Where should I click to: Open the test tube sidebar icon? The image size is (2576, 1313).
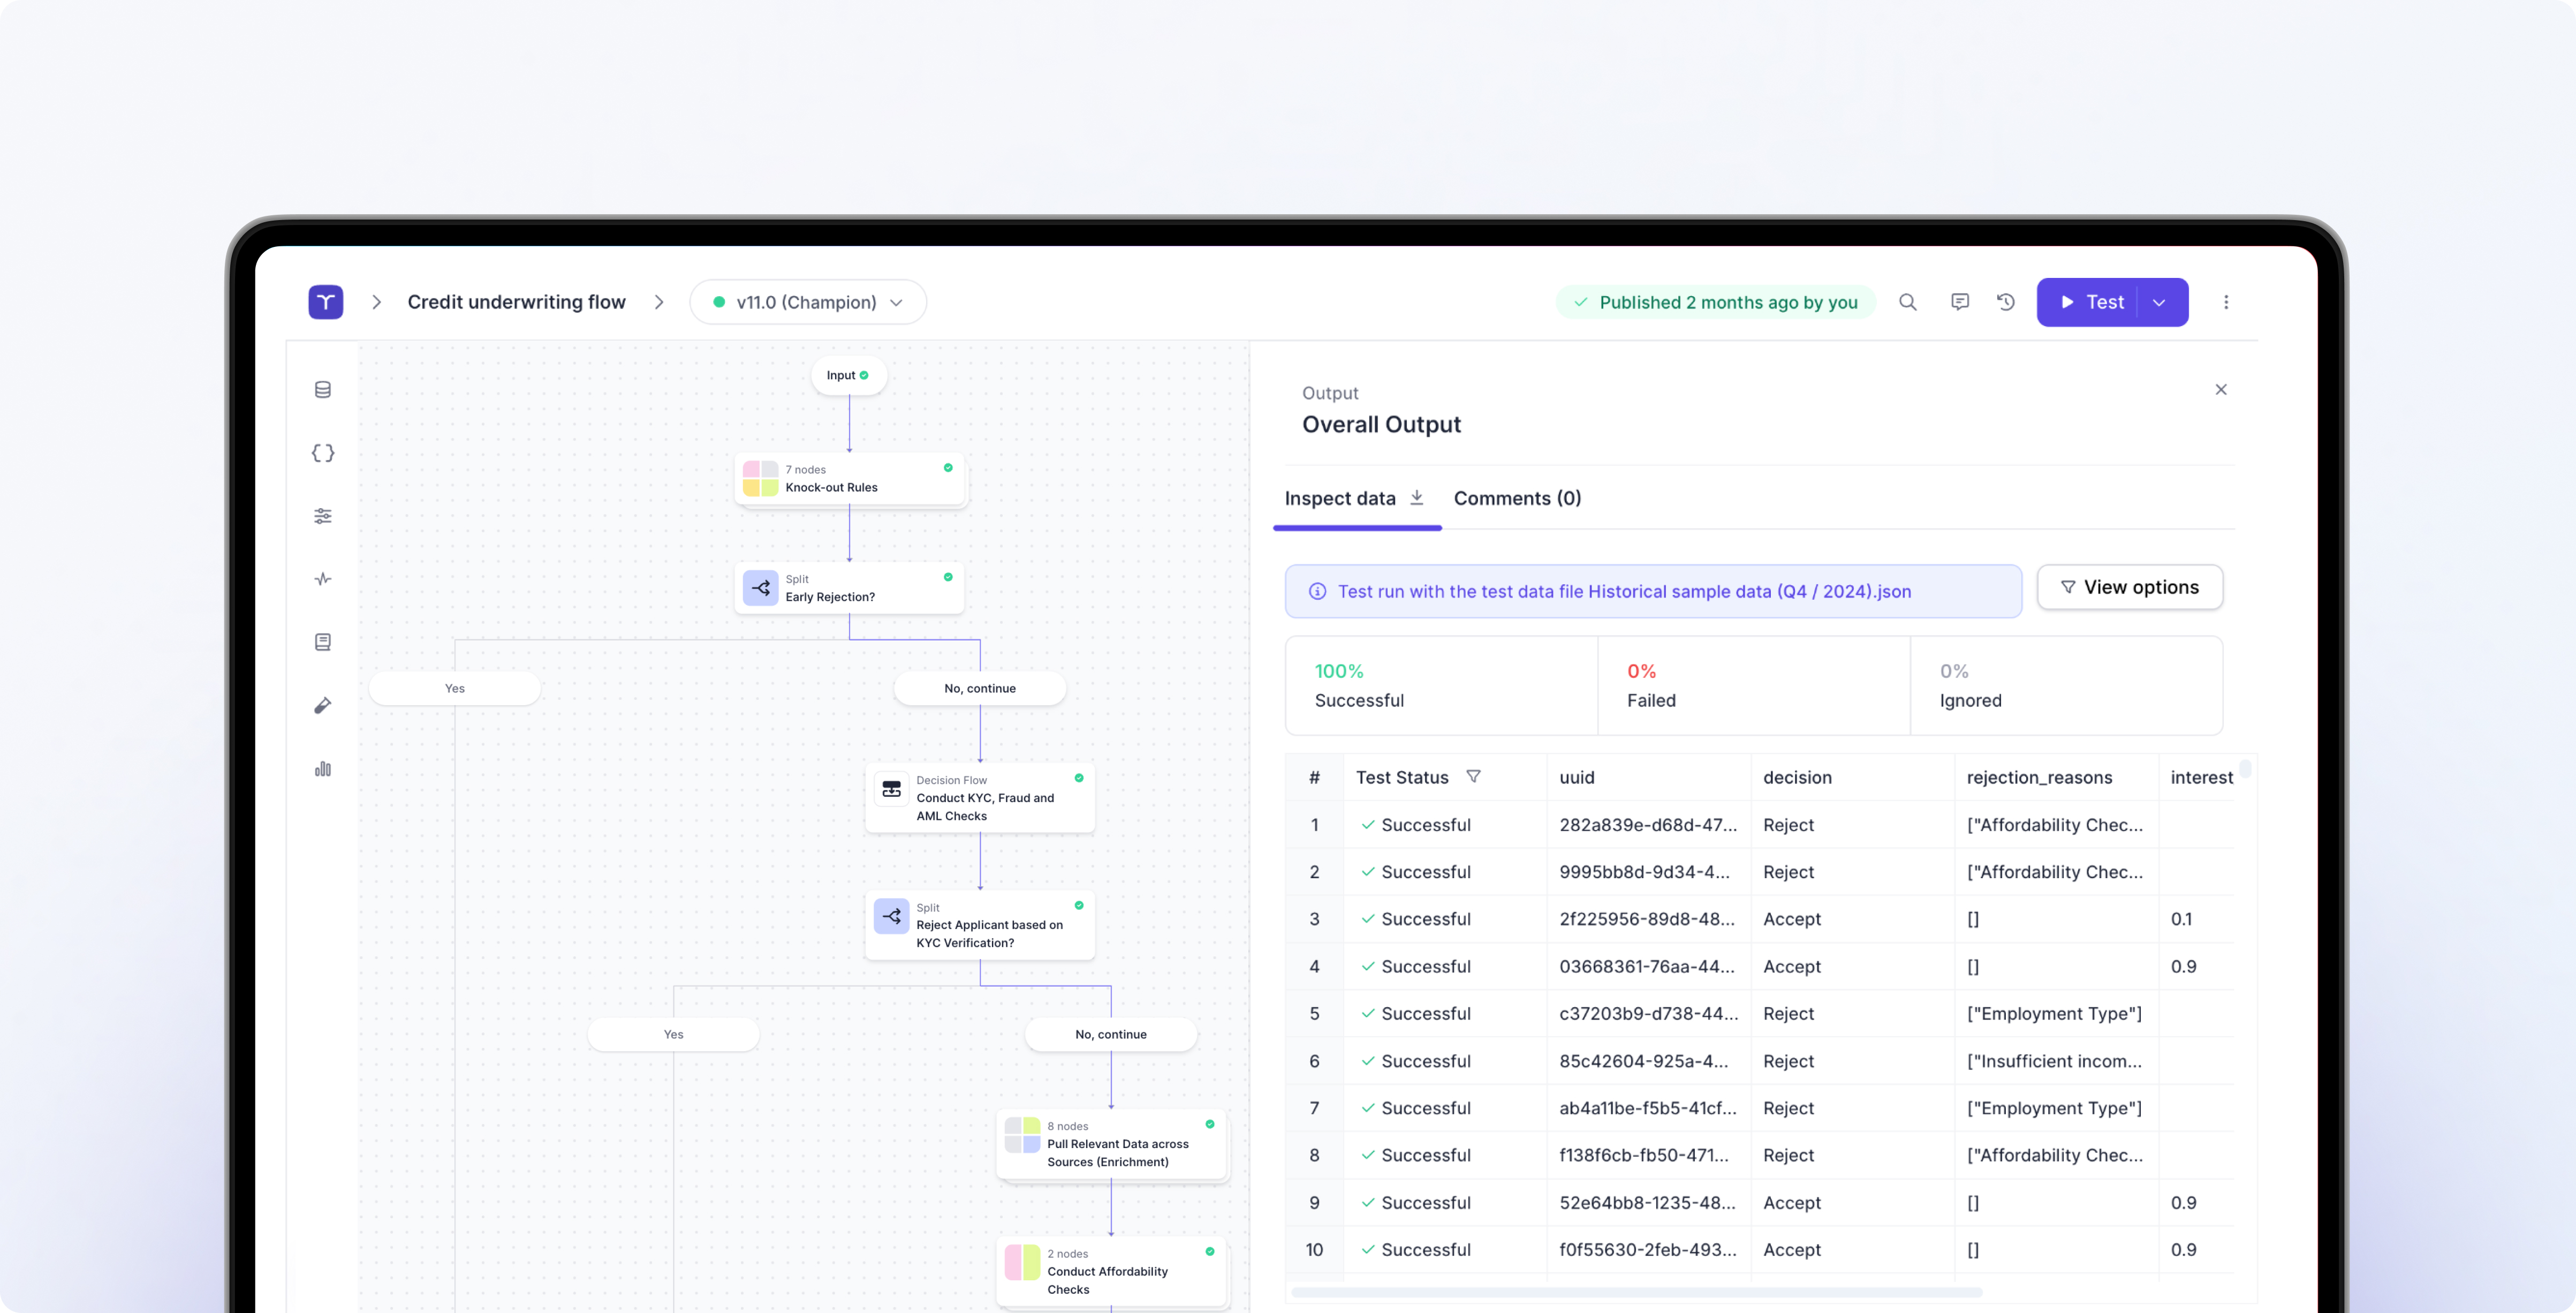click(322, 706)
